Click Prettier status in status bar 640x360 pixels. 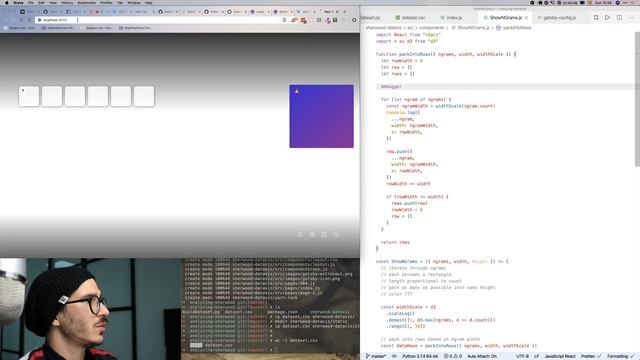point(591,356)
